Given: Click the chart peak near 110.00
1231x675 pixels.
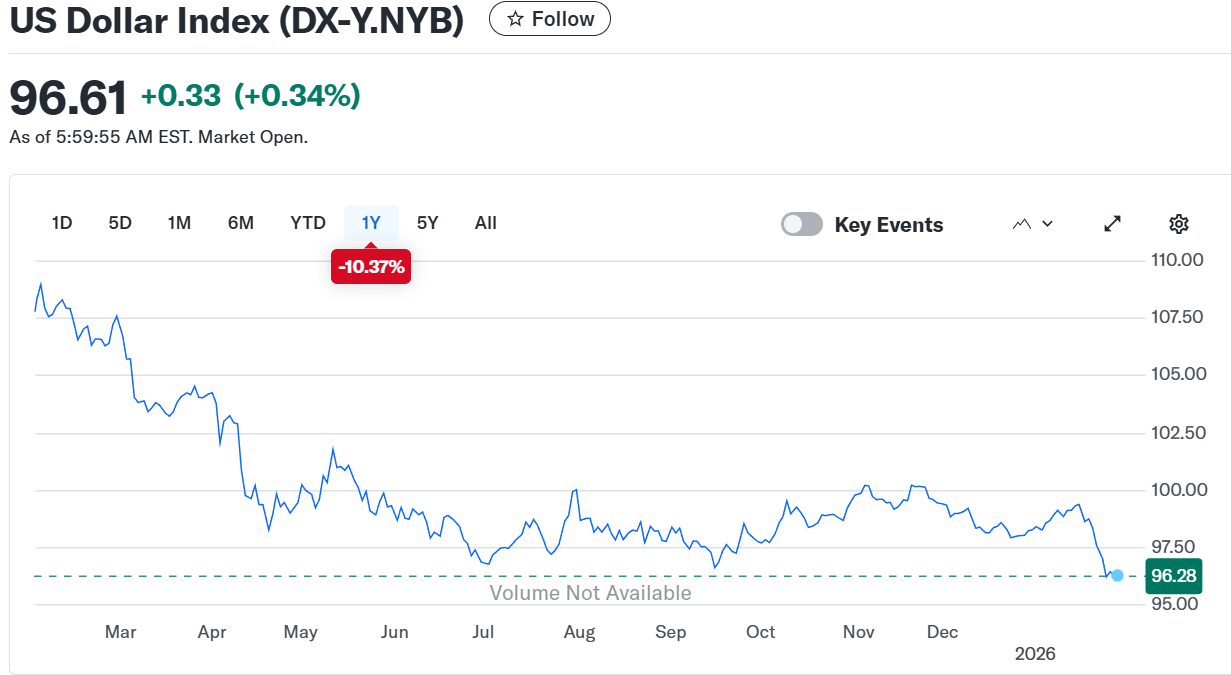Looking at the screenshot, I should point(41,284).
